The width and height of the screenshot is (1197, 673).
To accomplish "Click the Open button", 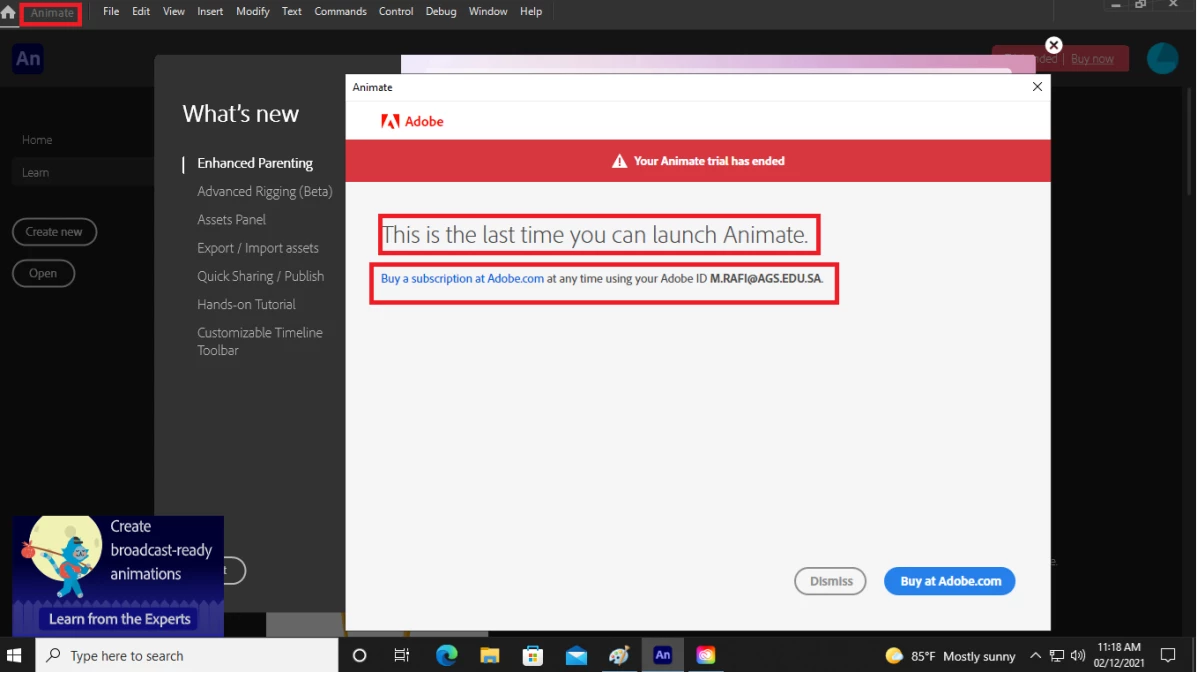I will point(43,273).
